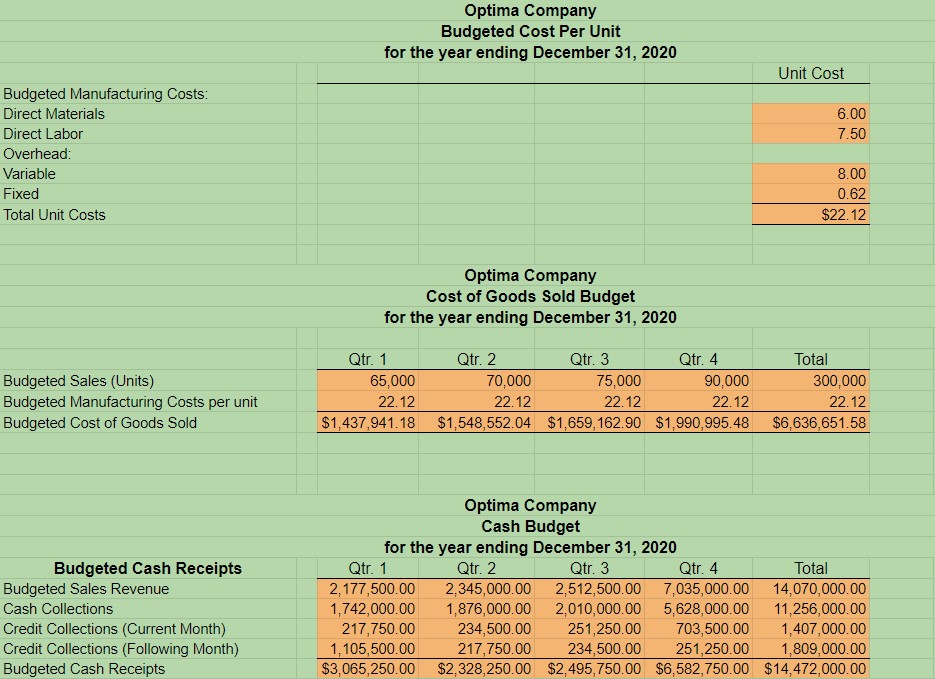Select the 90,000 units under Qtr. 4
Viewport: 935px width, 679px height.
pos(697,380)
